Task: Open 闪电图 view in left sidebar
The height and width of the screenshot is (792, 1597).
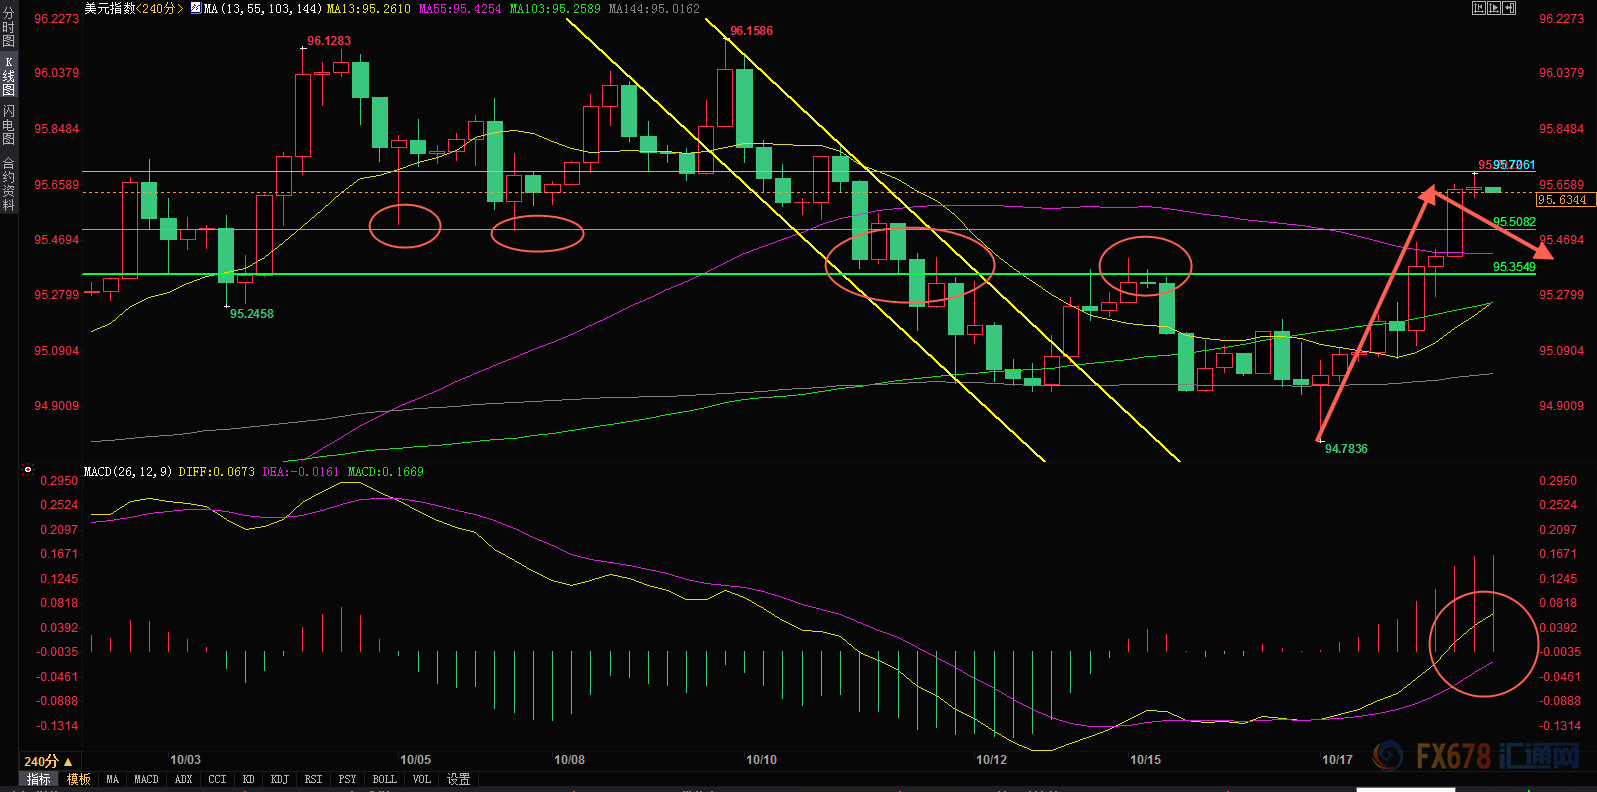Action: 9,125
